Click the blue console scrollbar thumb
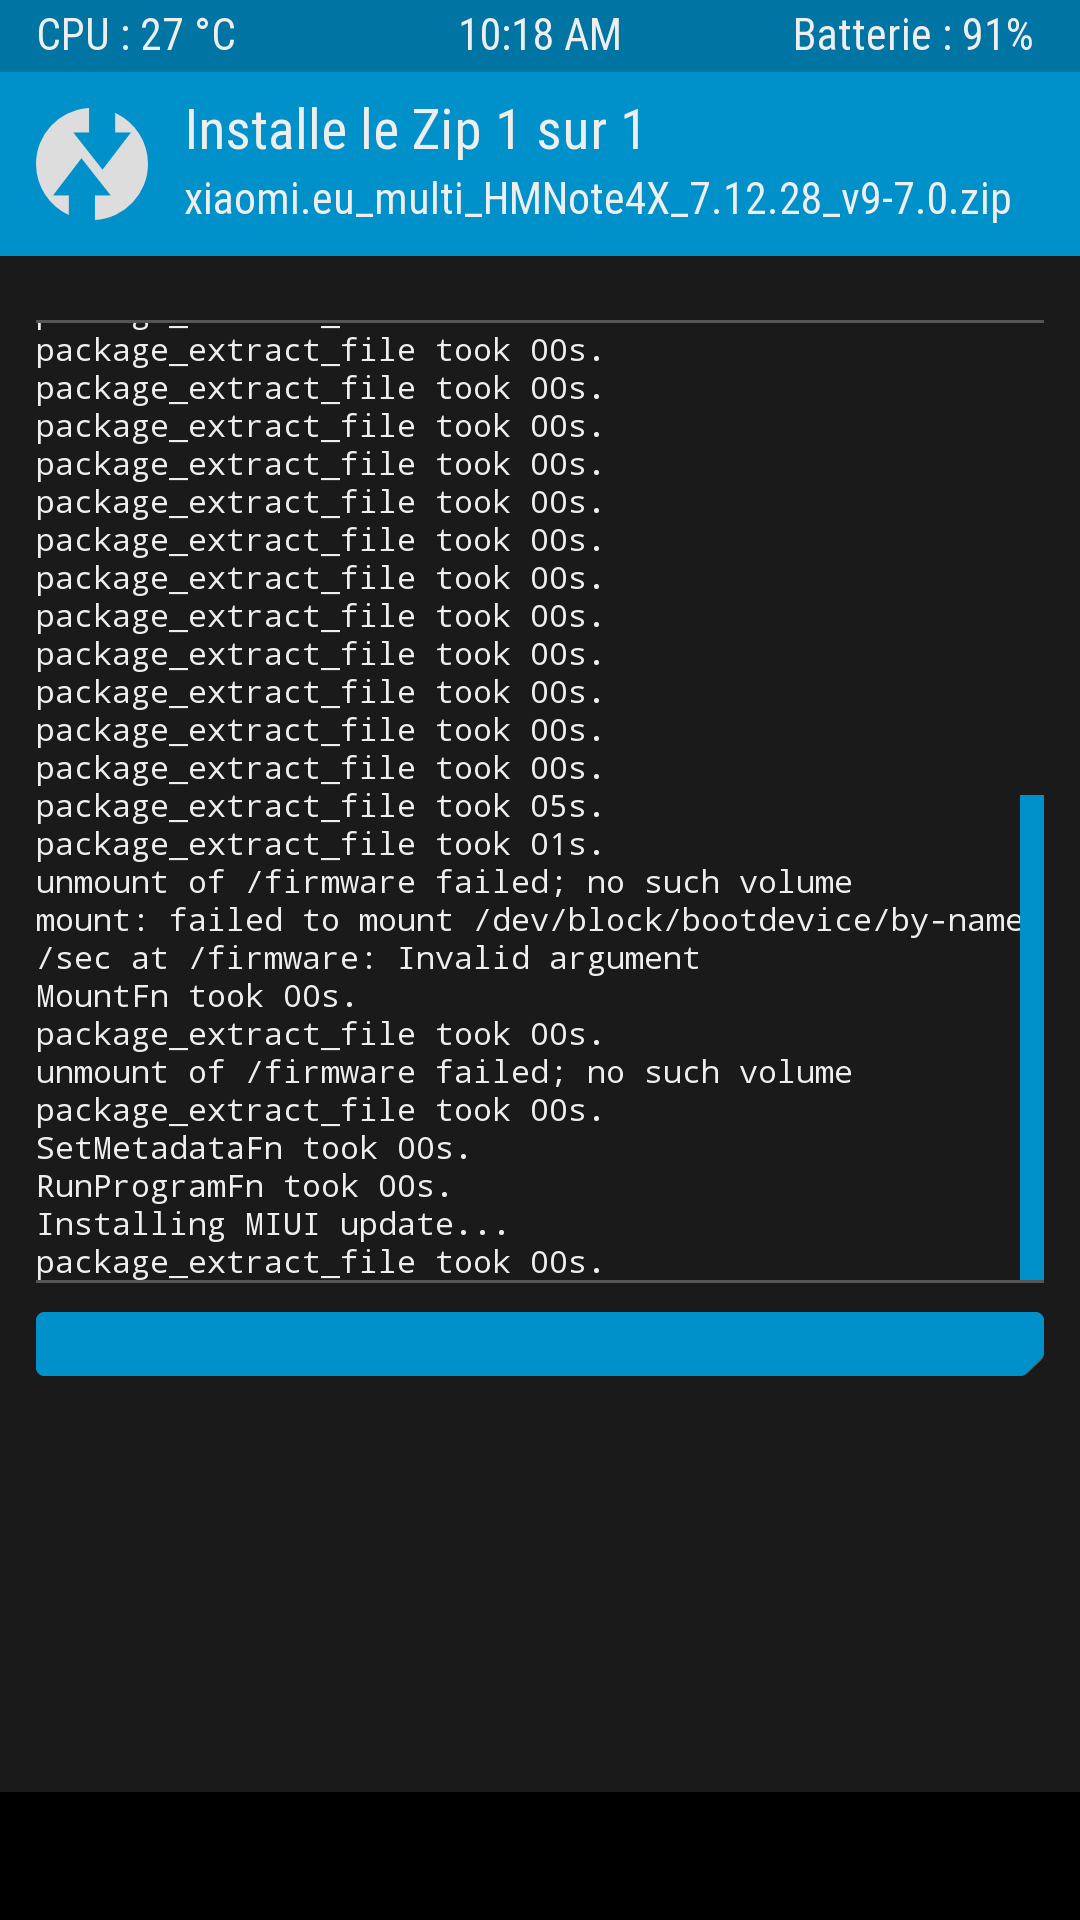1080x1920 pixels. coord(1032,1037)
